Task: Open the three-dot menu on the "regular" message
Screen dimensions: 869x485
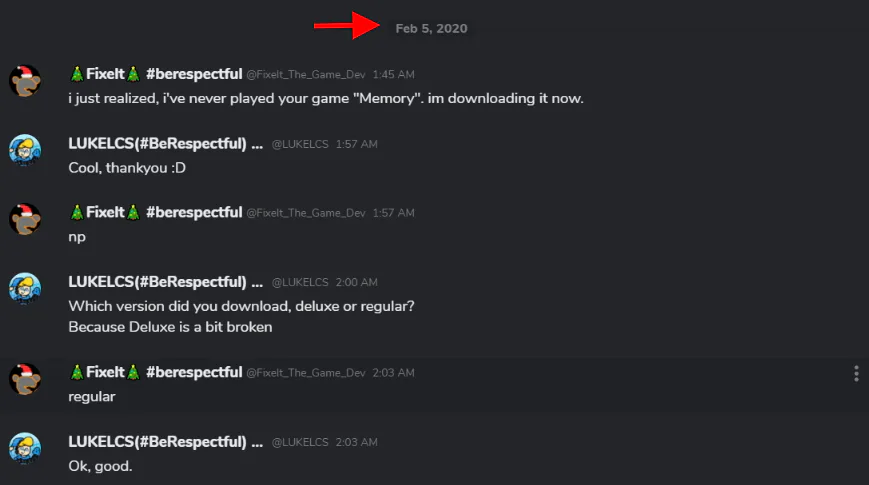Action: [856, 374]
